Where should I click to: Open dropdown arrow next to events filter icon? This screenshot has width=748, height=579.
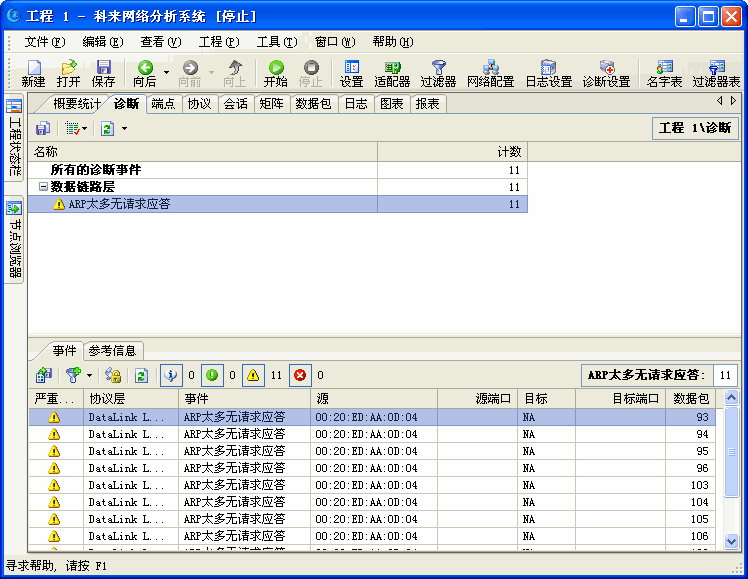click(x=89, y=375)
